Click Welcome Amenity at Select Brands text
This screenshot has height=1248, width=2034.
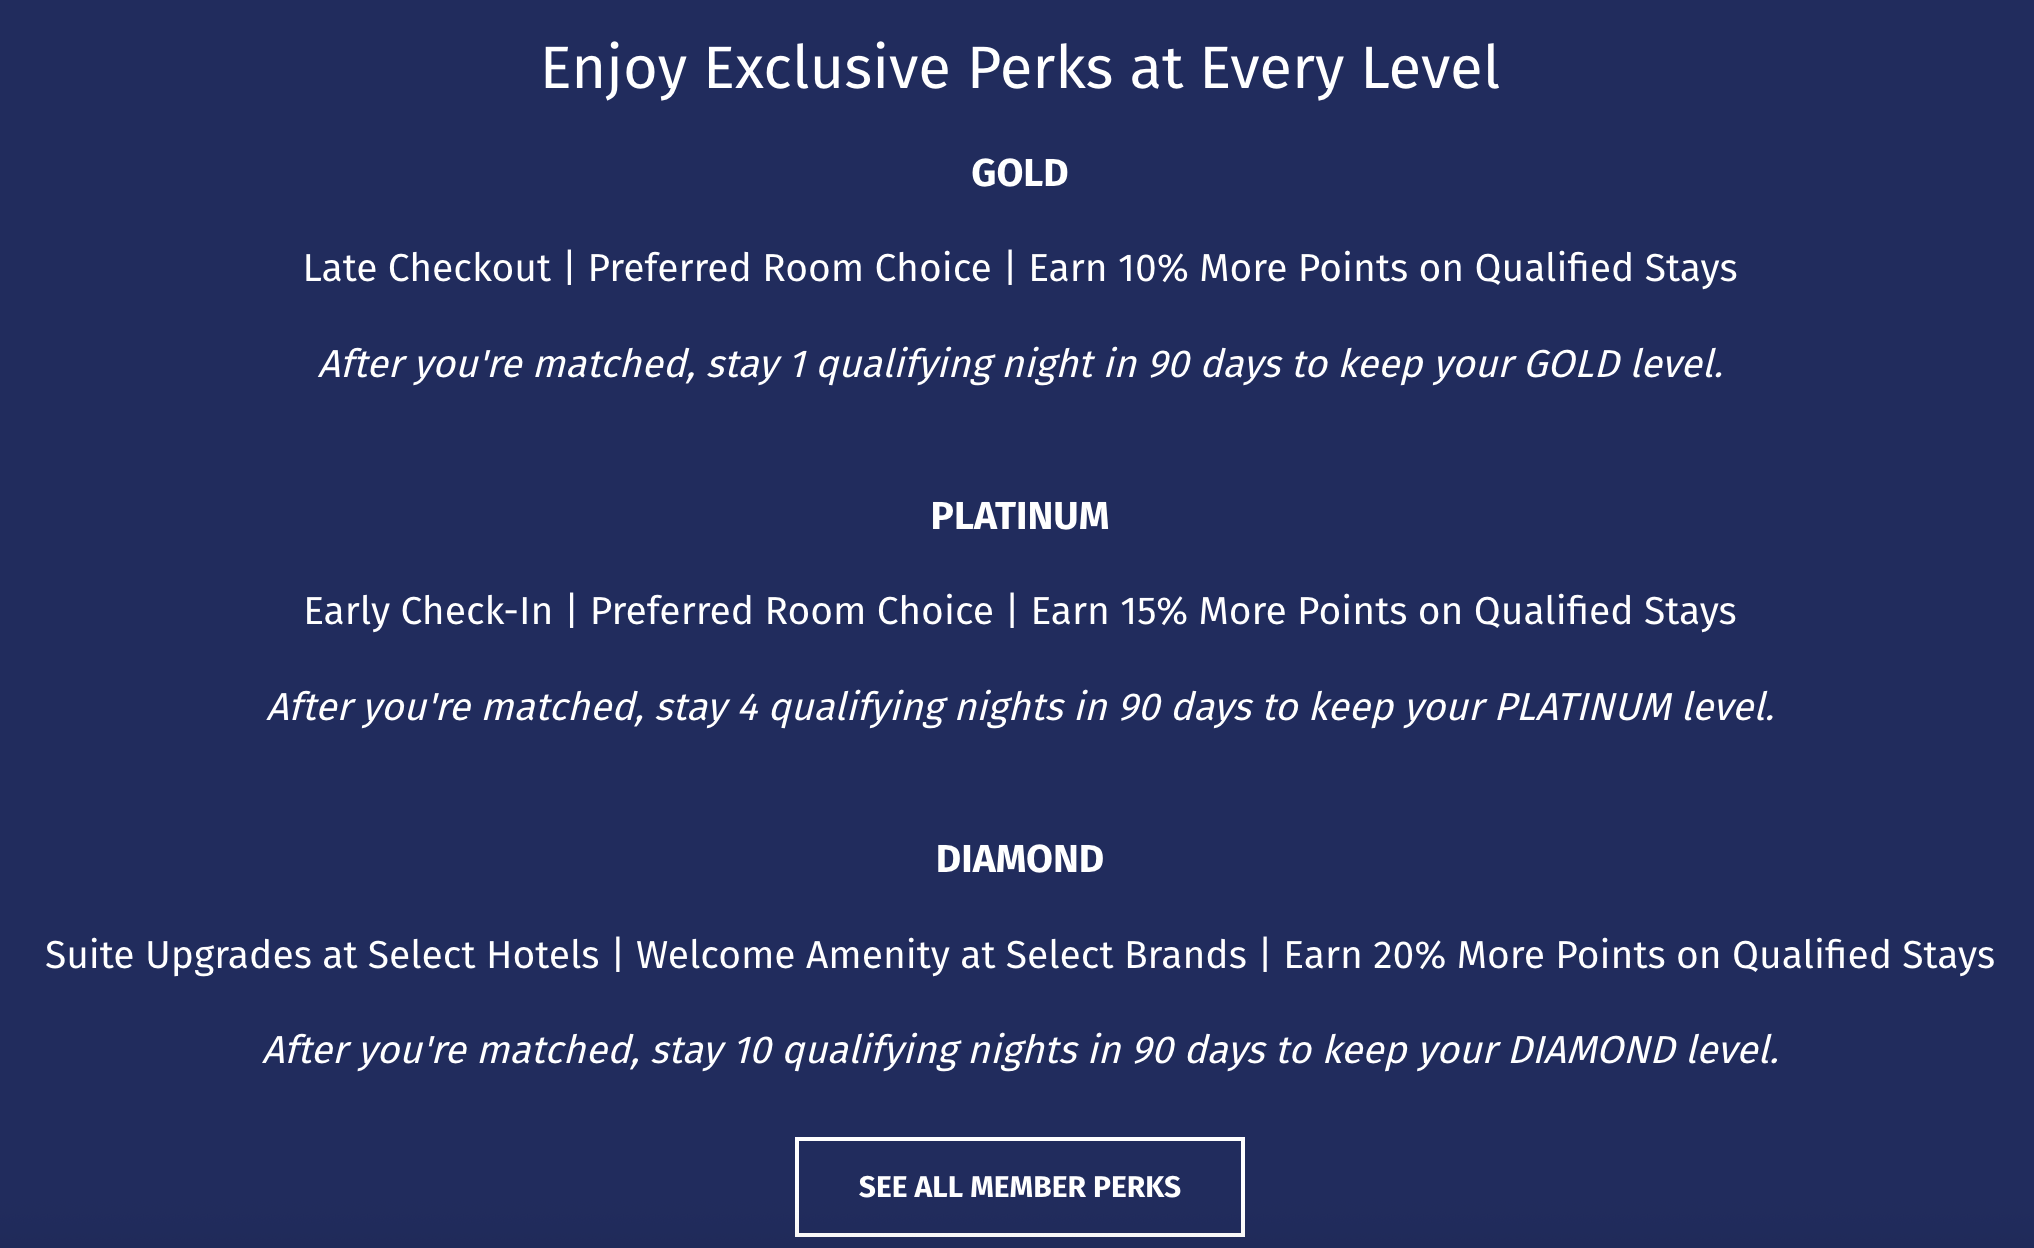coord(941,955)
